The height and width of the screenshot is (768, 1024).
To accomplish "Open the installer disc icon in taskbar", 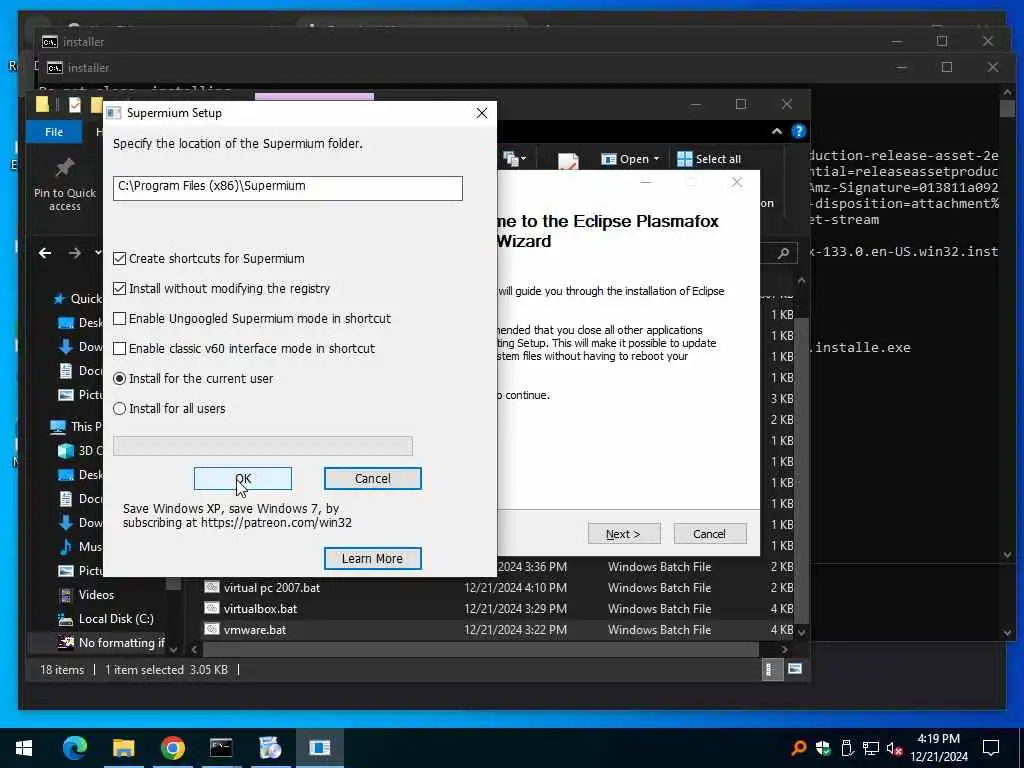I will pos(270,748).
